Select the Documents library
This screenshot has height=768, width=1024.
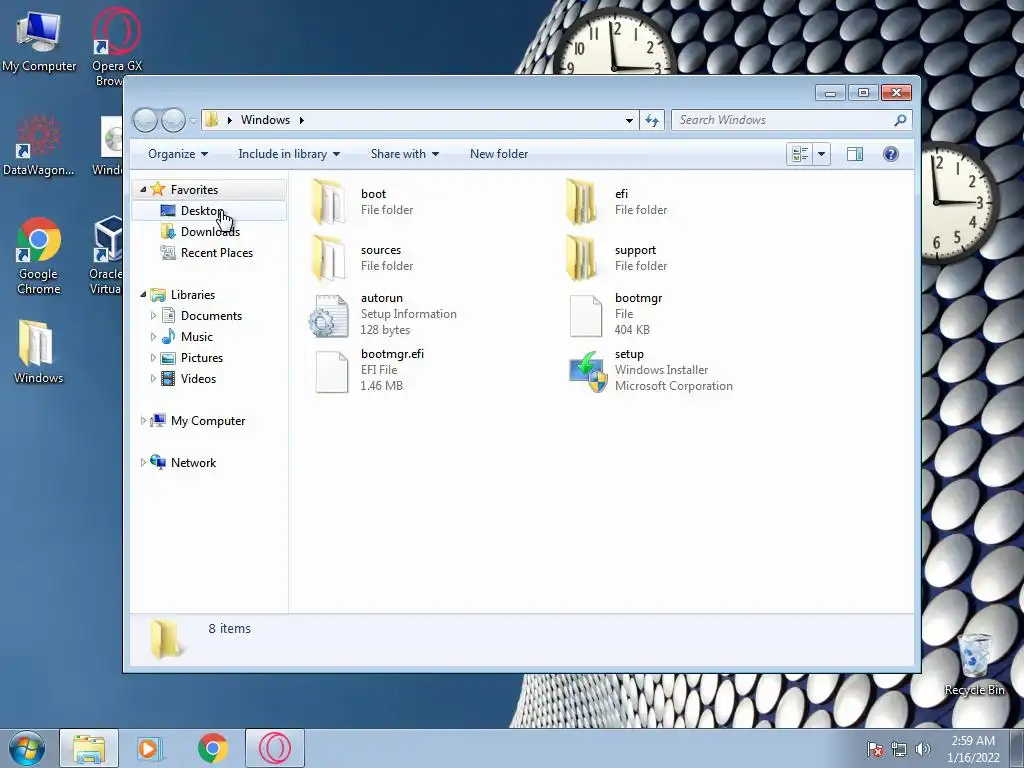(x=211, y=316)
